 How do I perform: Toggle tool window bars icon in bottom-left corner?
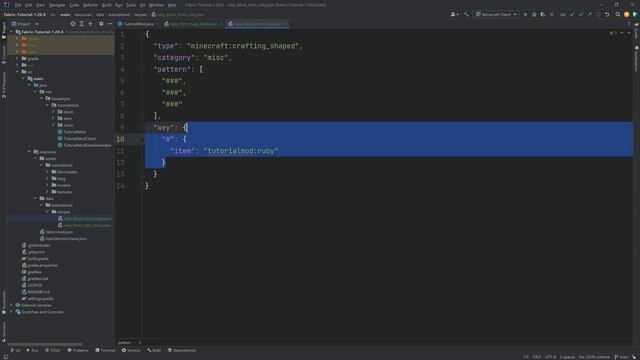6,356
